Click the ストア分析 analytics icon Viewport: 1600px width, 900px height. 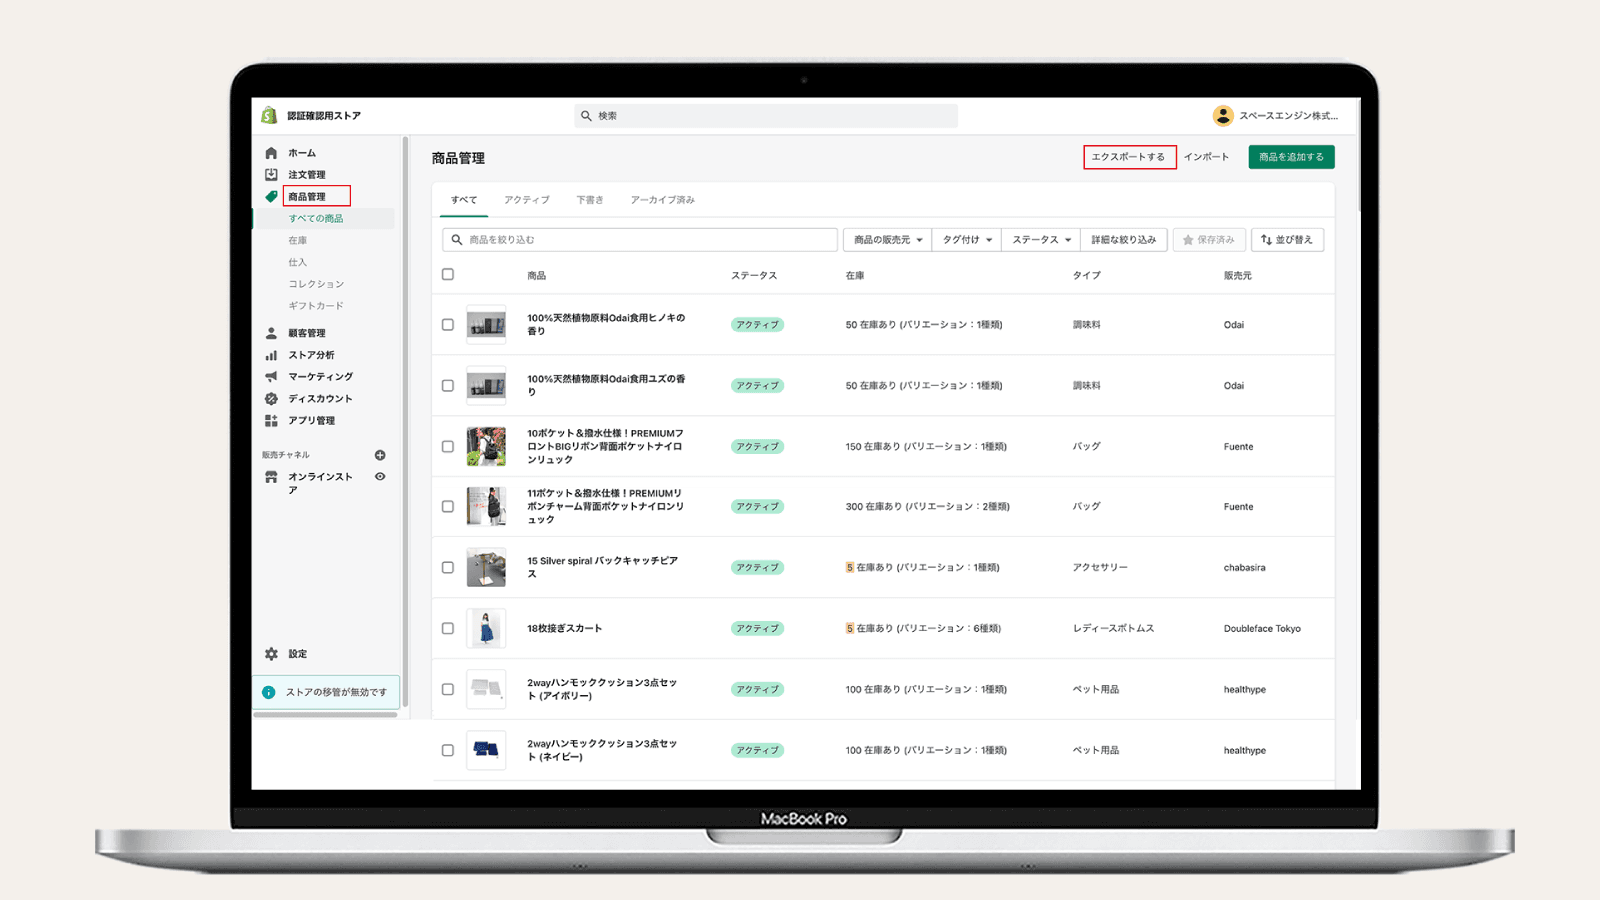[x=270, y=354]
